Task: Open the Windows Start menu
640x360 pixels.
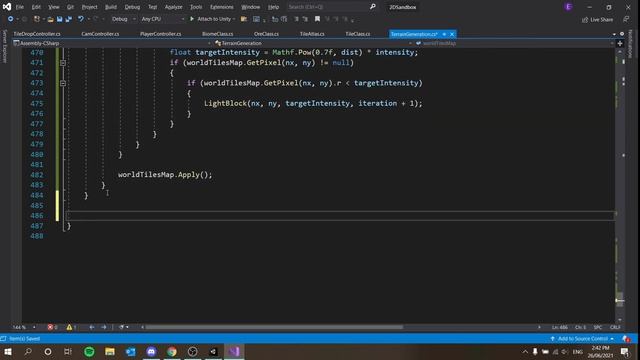Action: [8, 351]
